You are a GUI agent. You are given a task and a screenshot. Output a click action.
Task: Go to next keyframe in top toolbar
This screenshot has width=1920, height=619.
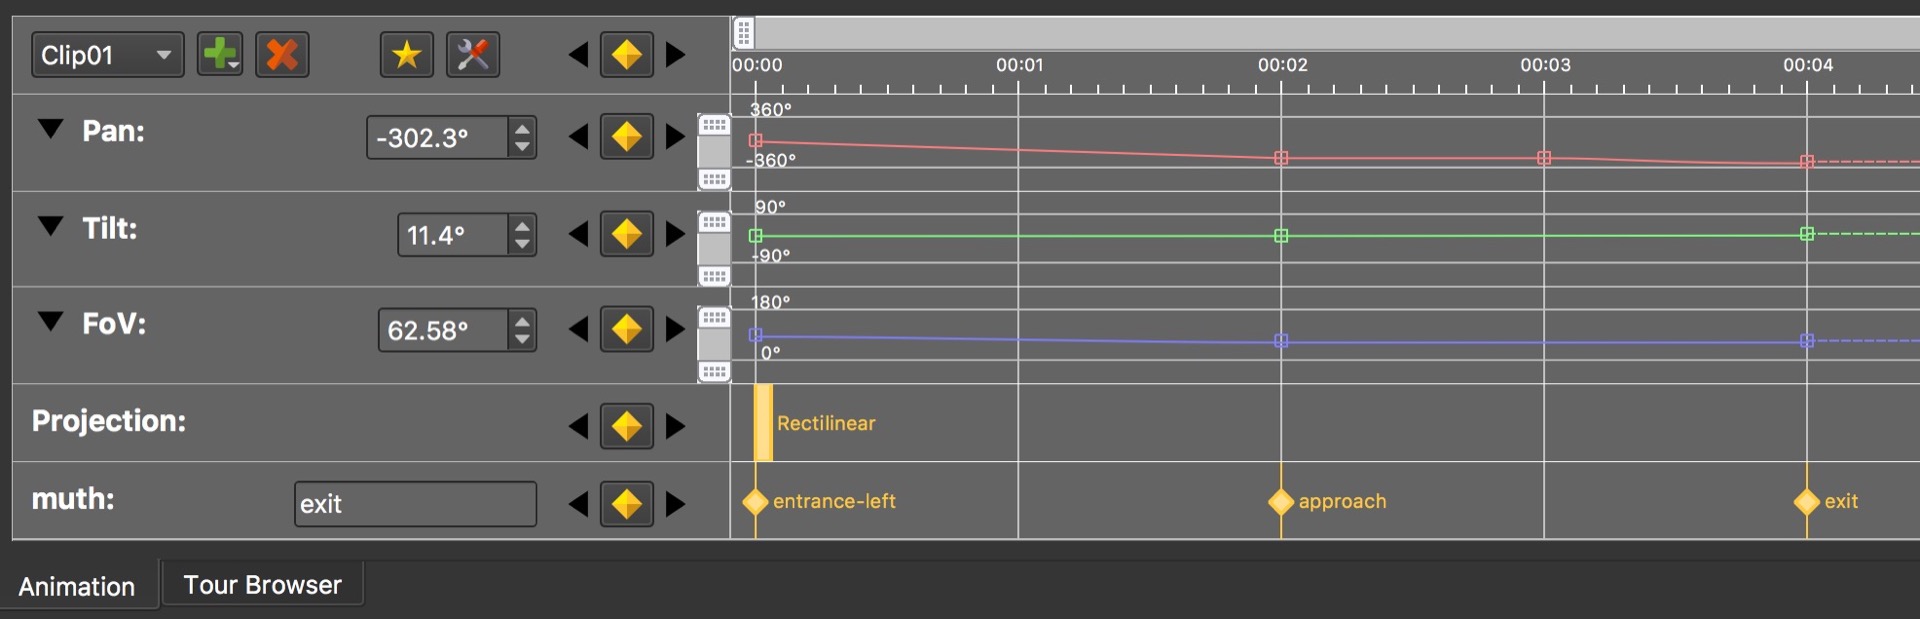pos(676,55)
